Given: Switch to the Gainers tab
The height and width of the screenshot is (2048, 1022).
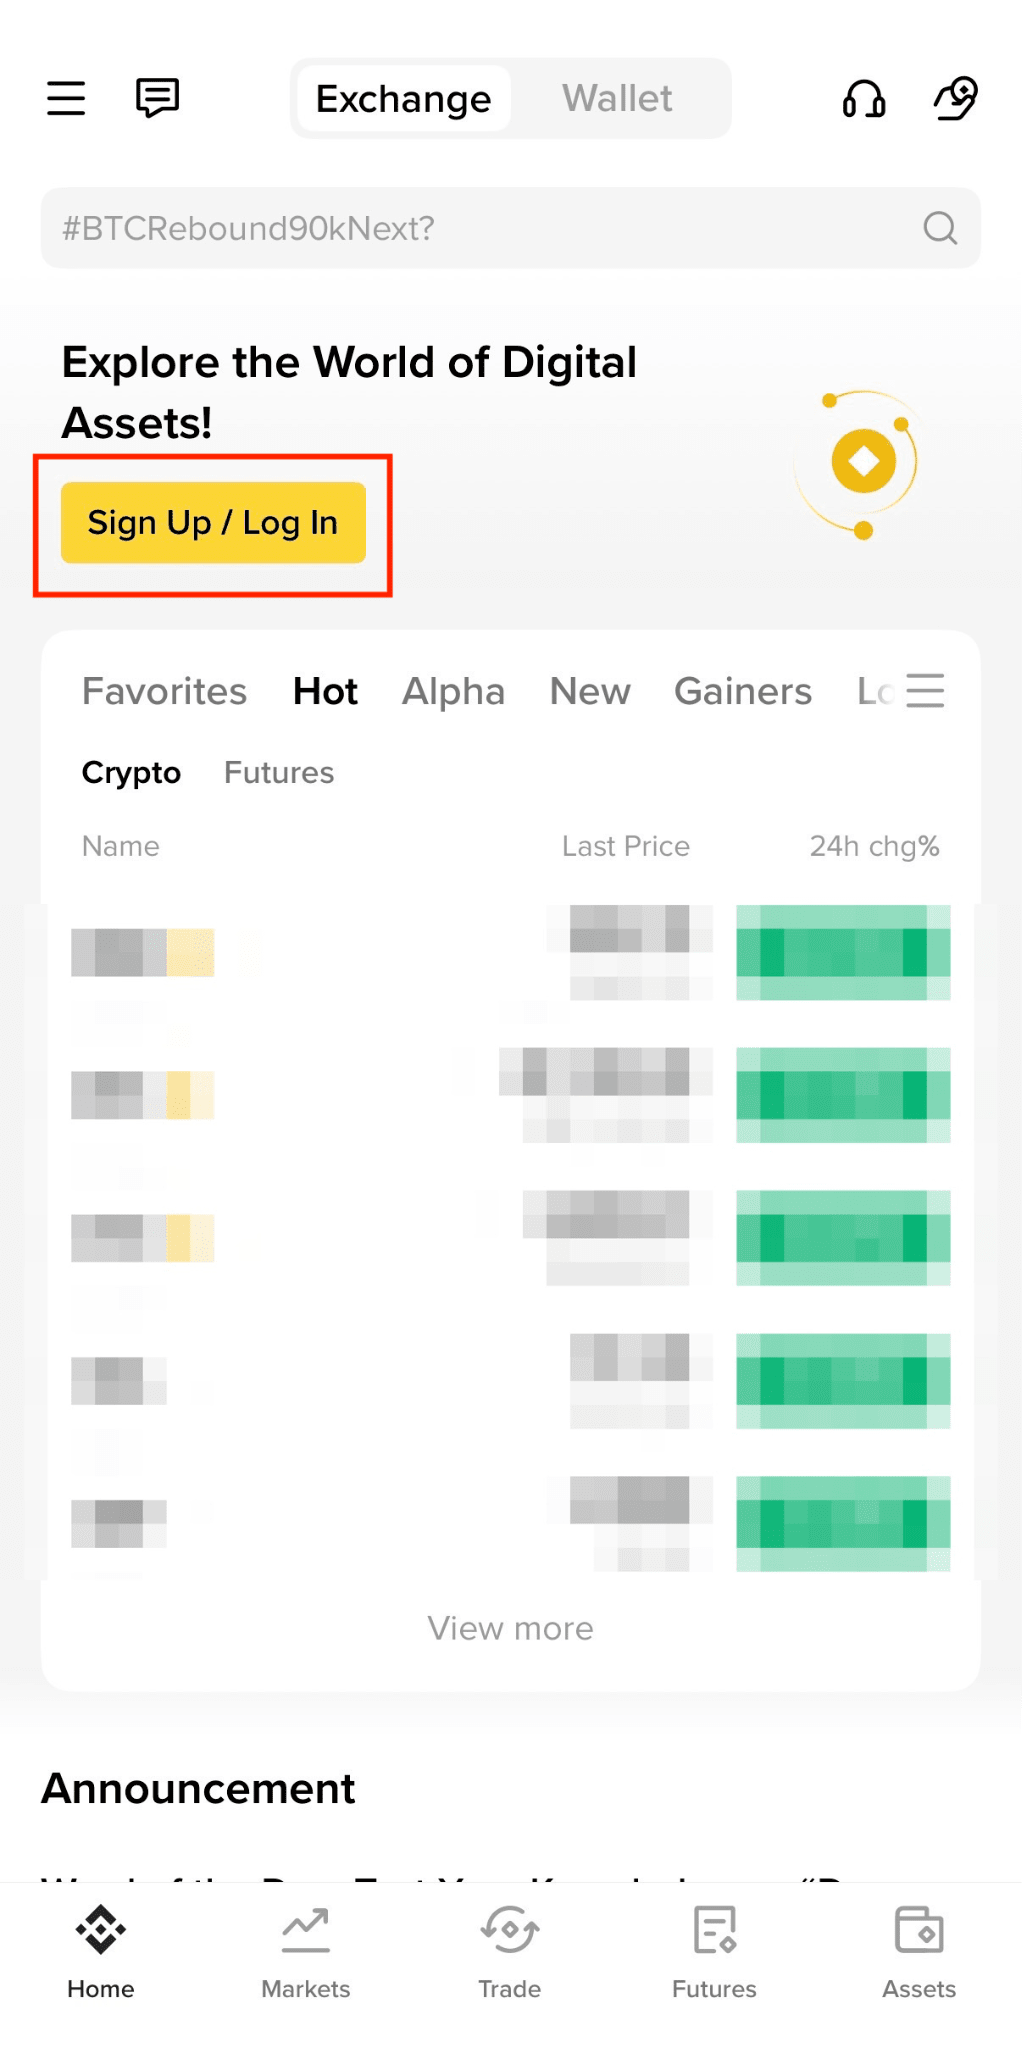Looking at the screenshot, I should click(x=742, y=691).
